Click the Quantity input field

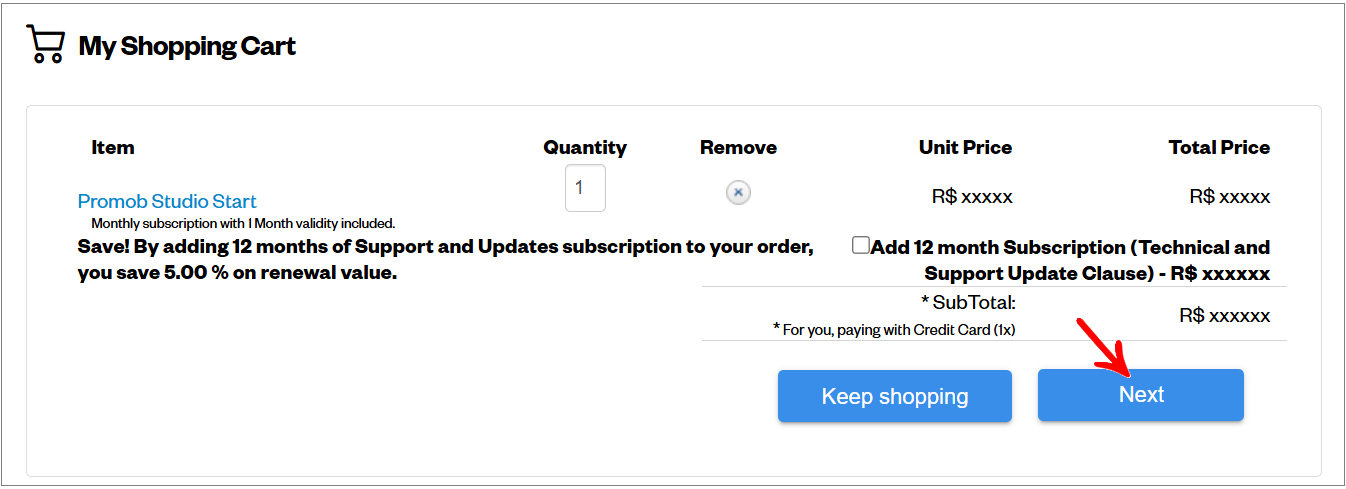point(585,188)
